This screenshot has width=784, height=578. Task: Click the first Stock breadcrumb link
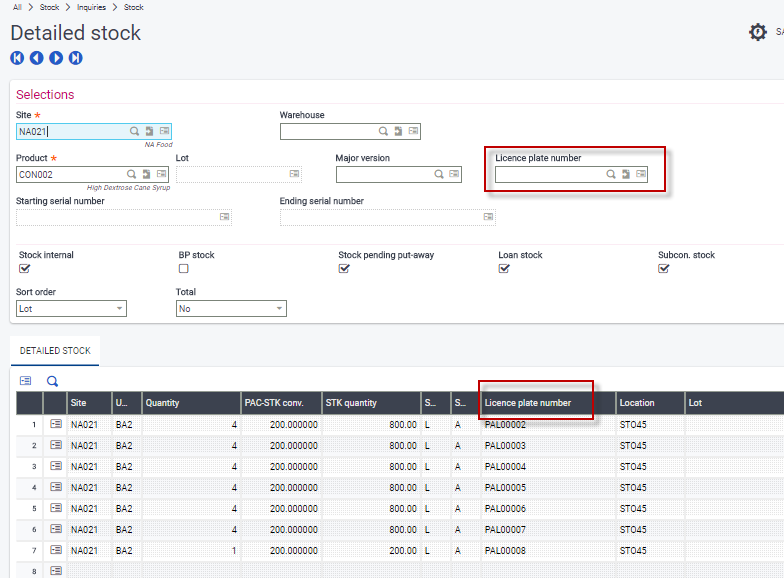[50, 7]
